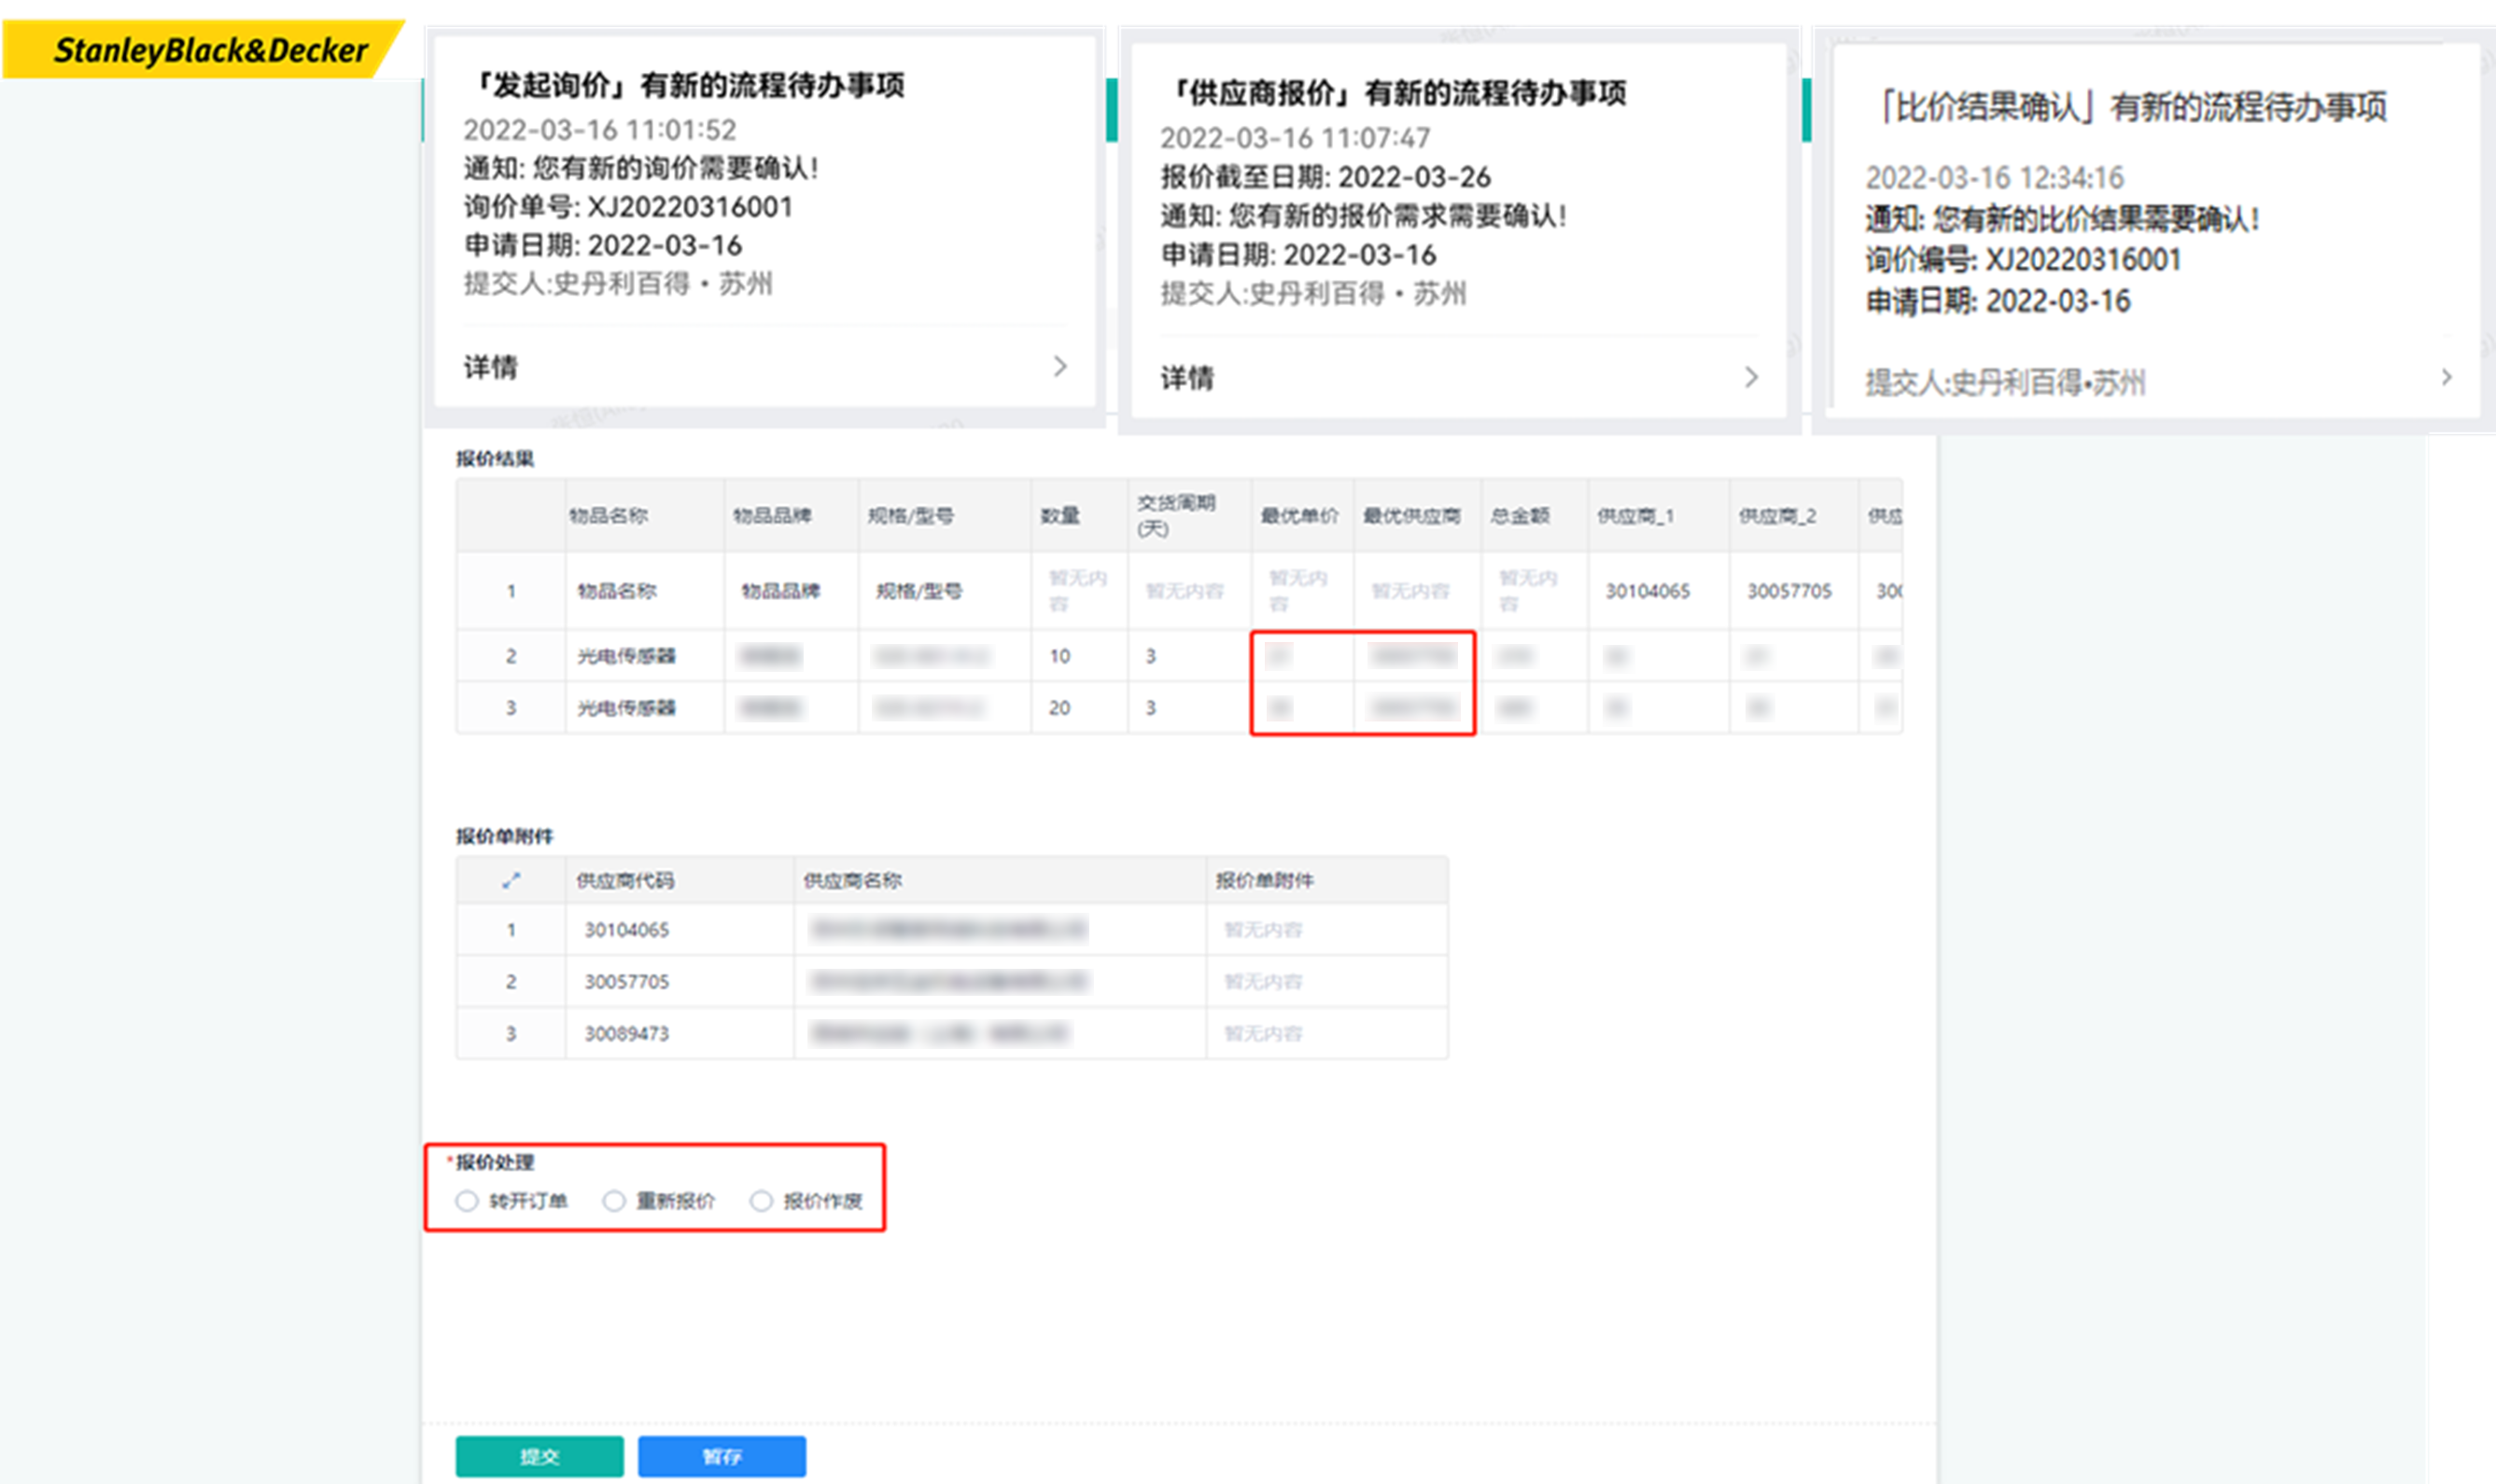Click the expand icon in attachment table header
The width and height of the screenshot is (2496, 1484).
511,880
